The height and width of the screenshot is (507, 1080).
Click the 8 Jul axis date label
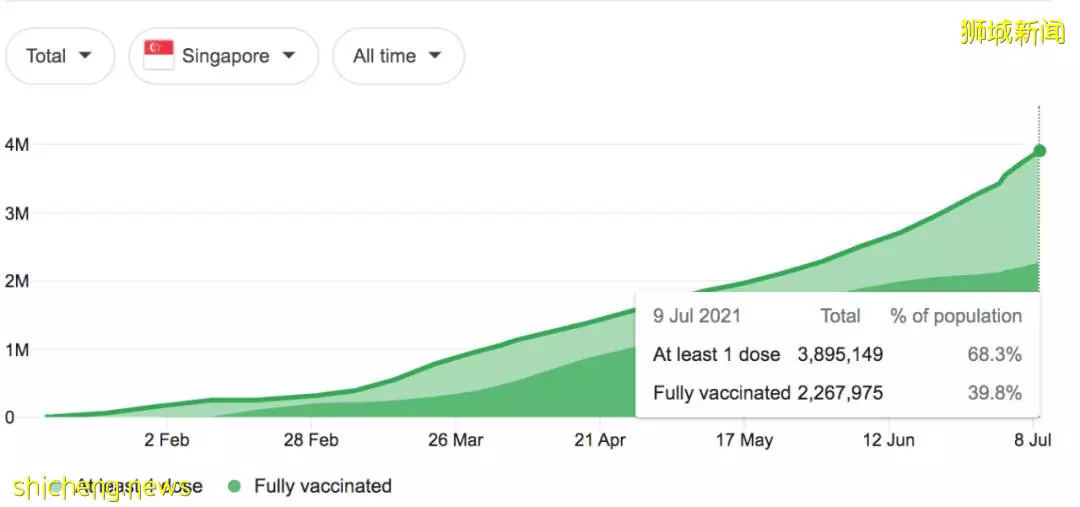[x=1032, y=439]
